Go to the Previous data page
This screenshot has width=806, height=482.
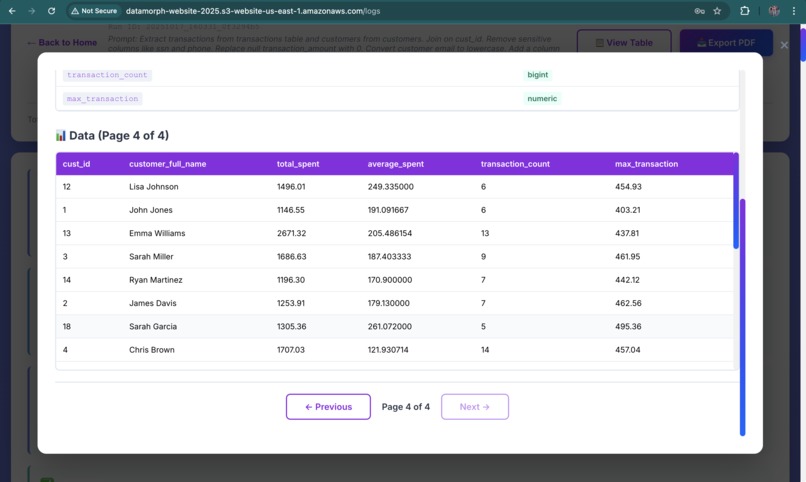328,406
